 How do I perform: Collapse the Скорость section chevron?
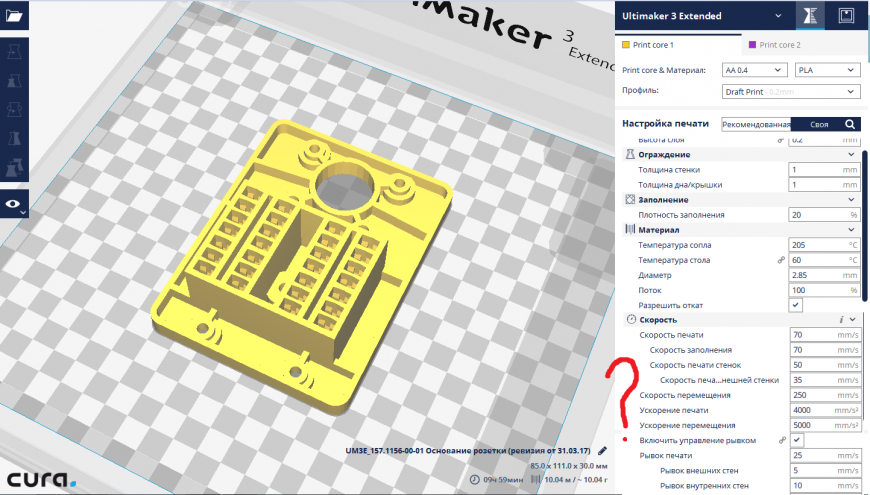(x=852, y=319)
